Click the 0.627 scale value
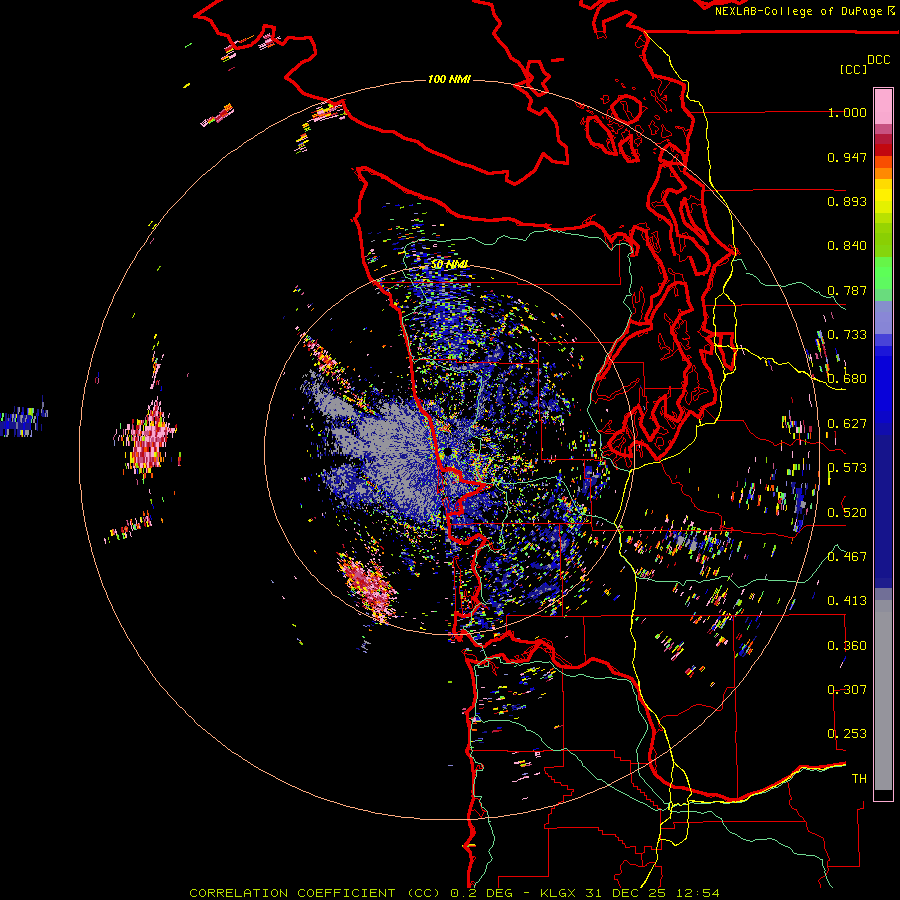 click(x=847, y=424)
